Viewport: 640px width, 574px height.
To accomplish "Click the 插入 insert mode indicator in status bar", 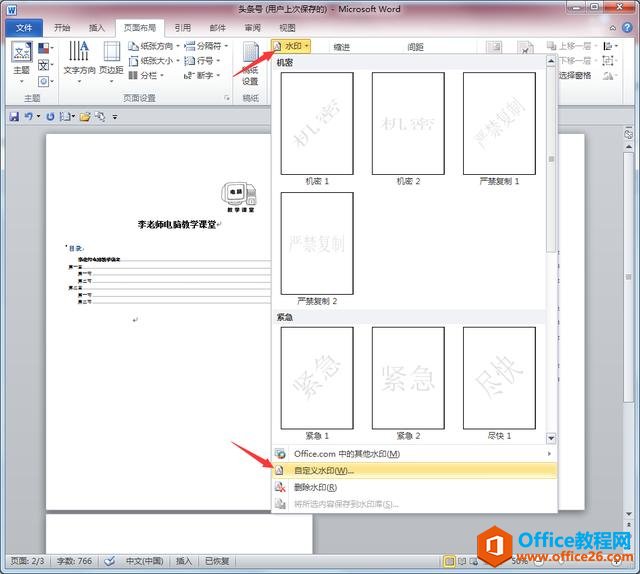I will pyautogui.click(x=184, y=561).
